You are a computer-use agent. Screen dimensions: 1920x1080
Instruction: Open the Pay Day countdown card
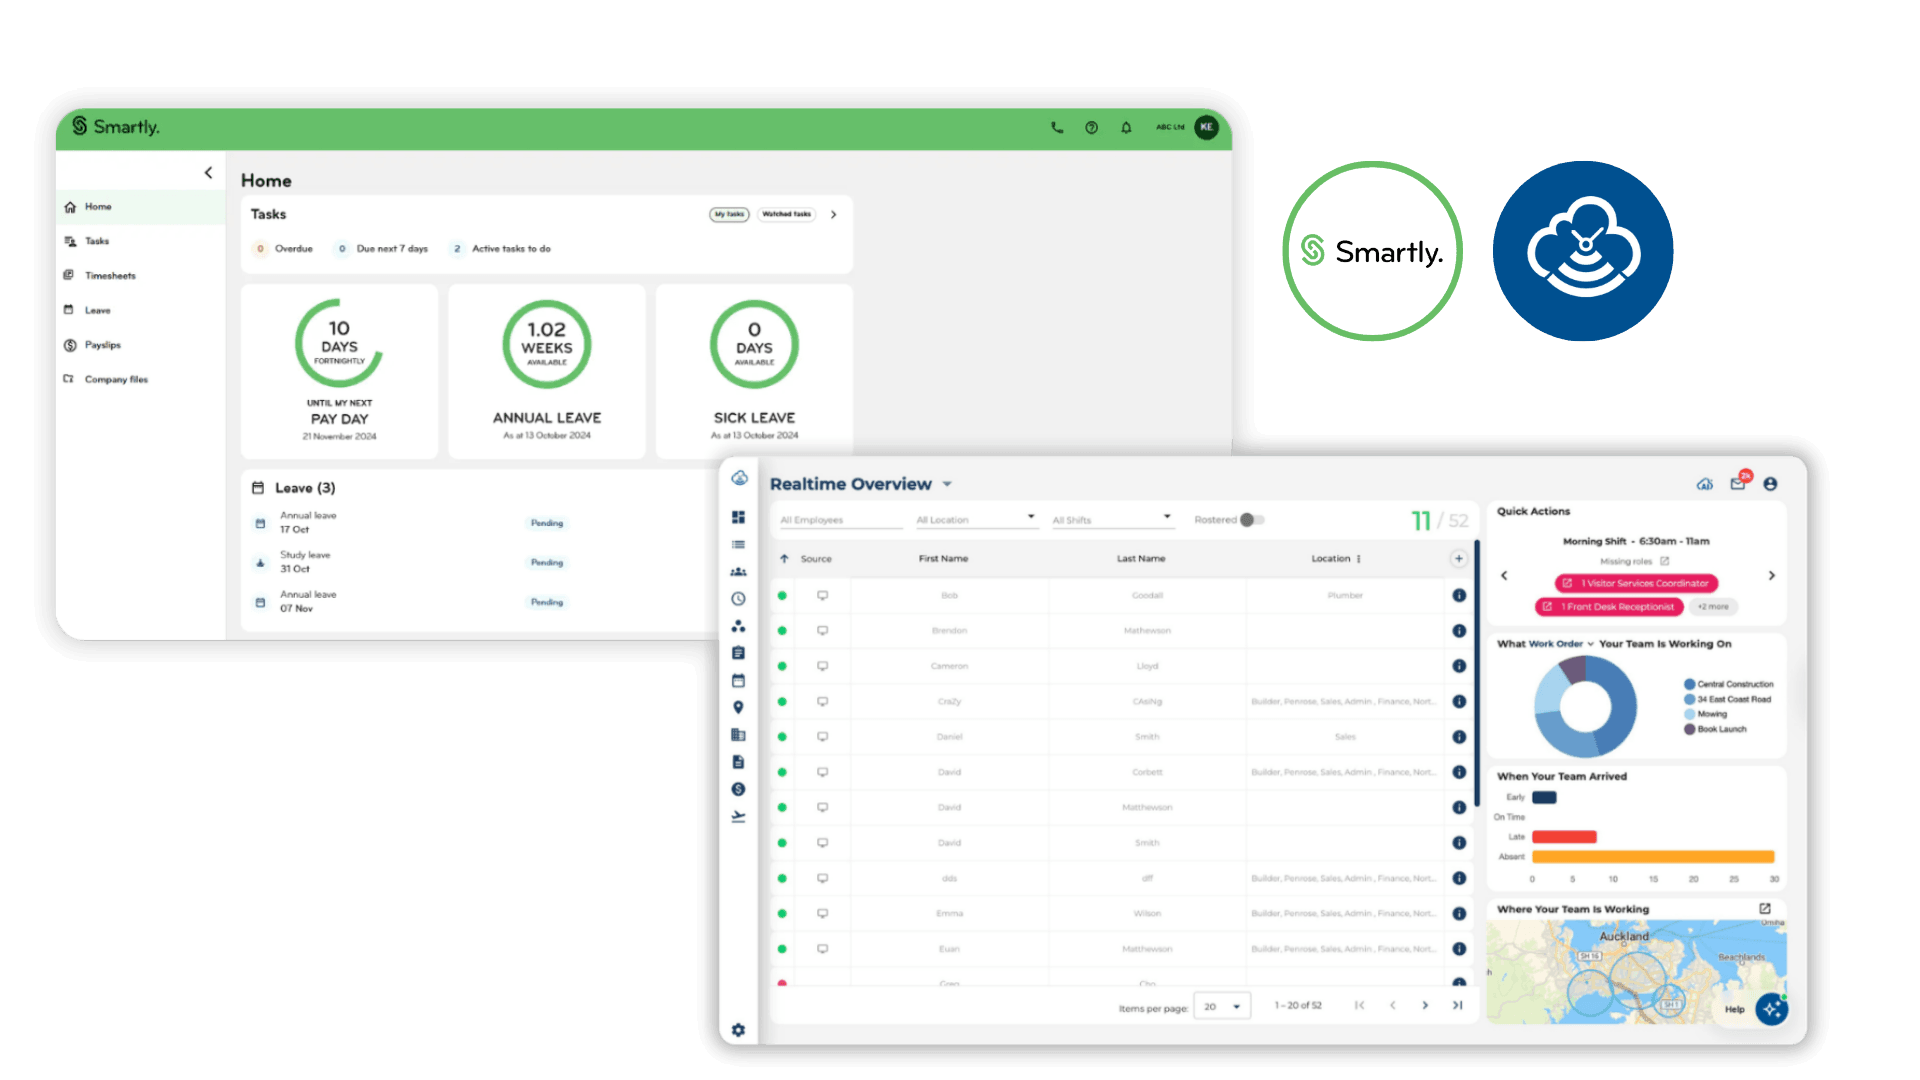pyautogui.click(x=339, y=371)
